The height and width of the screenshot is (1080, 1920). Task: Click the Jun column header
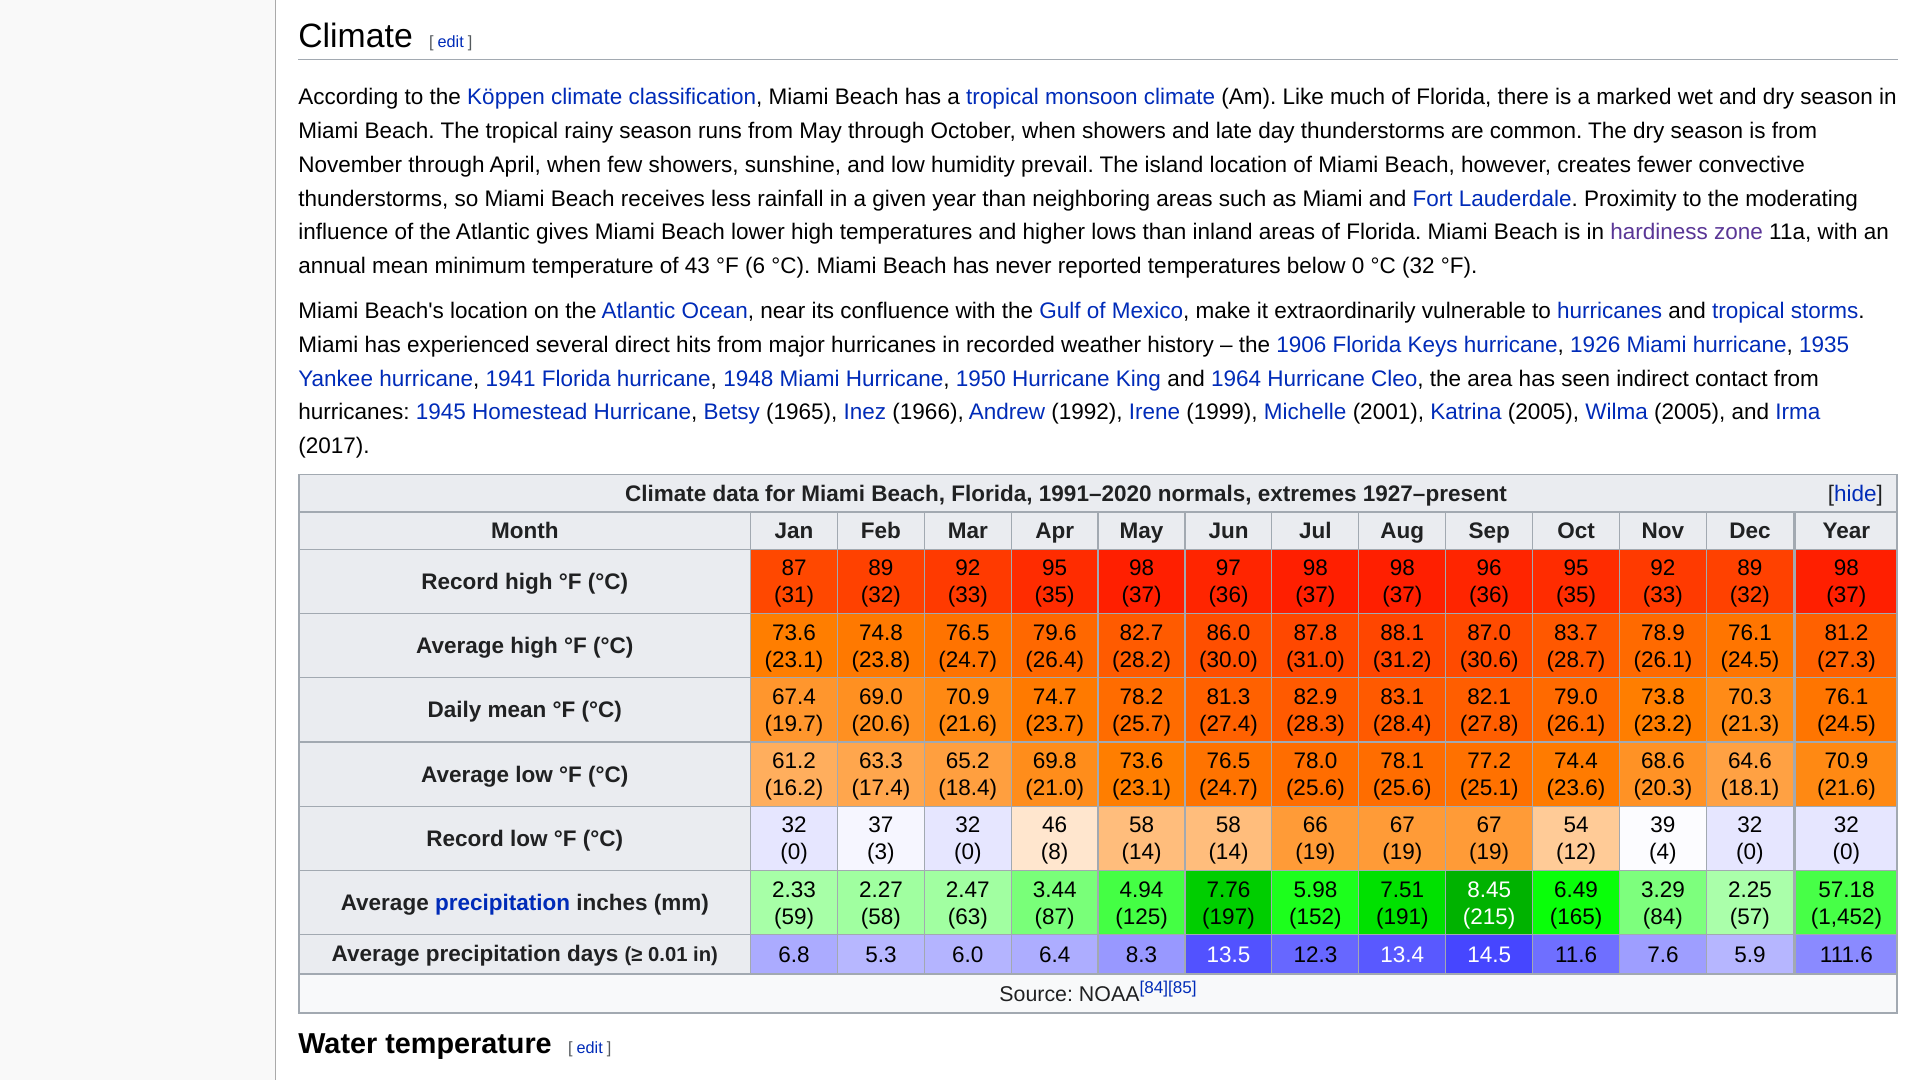click(x=1228, y=531)
